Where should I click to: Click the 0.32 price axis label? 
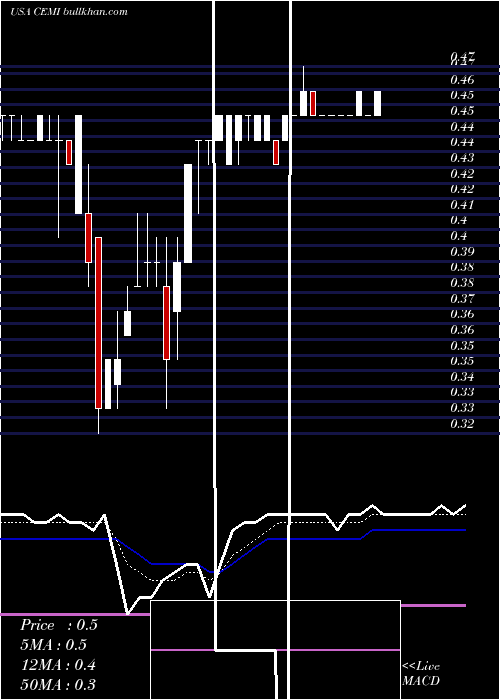462,423
